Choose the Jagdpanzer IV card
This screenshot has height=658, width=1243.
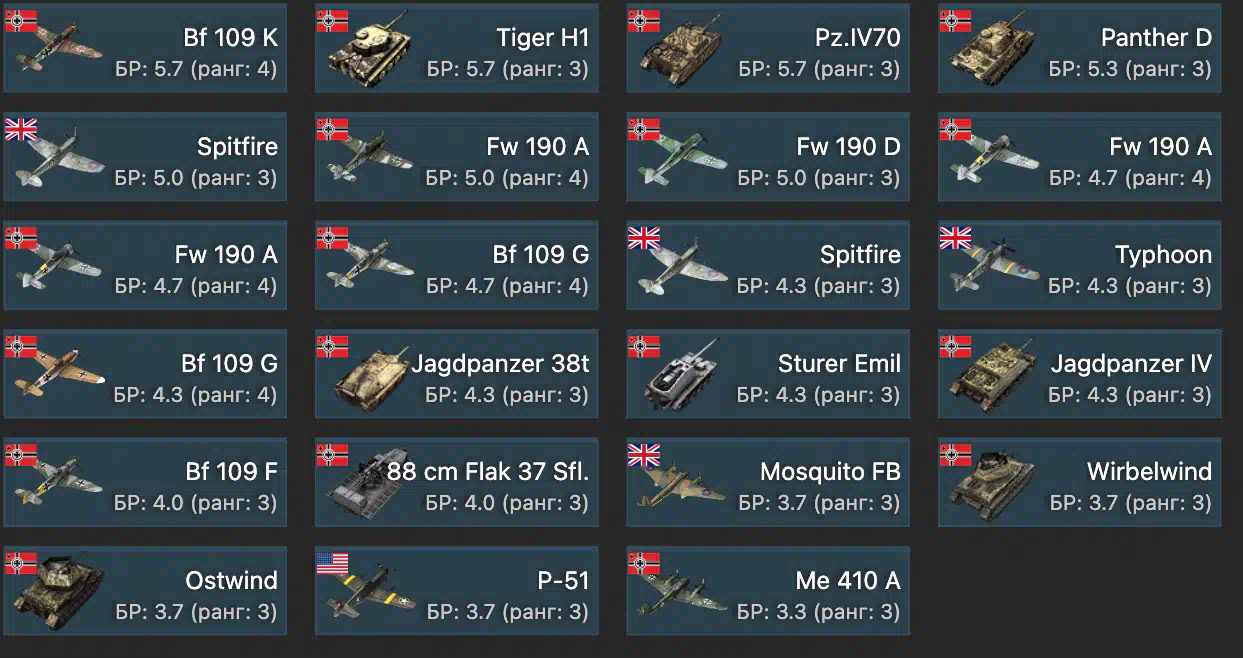(x=1079, y=374)
